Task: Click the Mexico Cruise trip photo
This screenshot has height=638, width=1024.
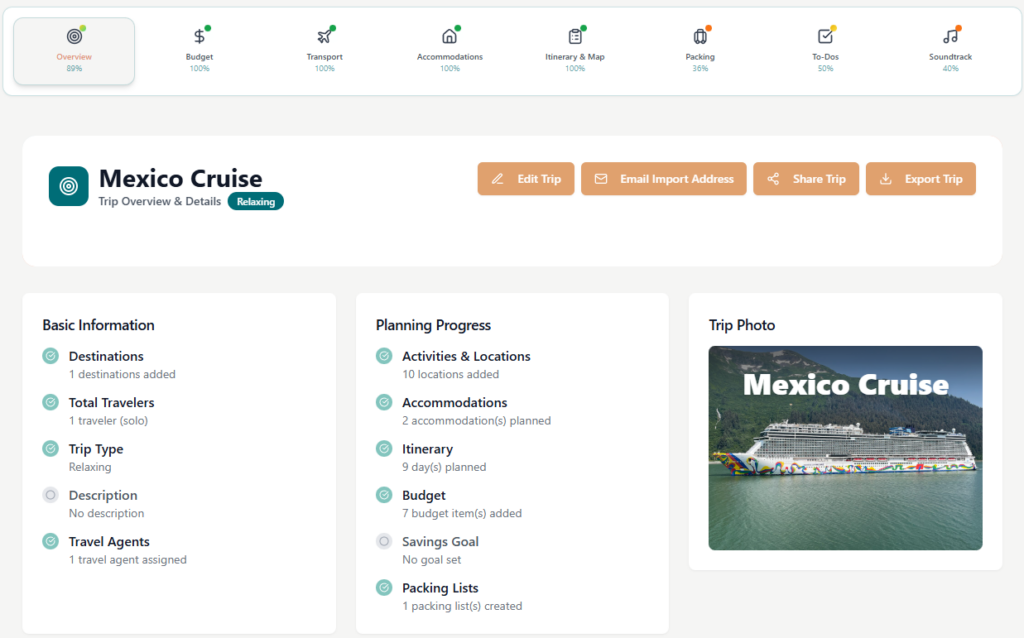Action: (x=845, y=448)
